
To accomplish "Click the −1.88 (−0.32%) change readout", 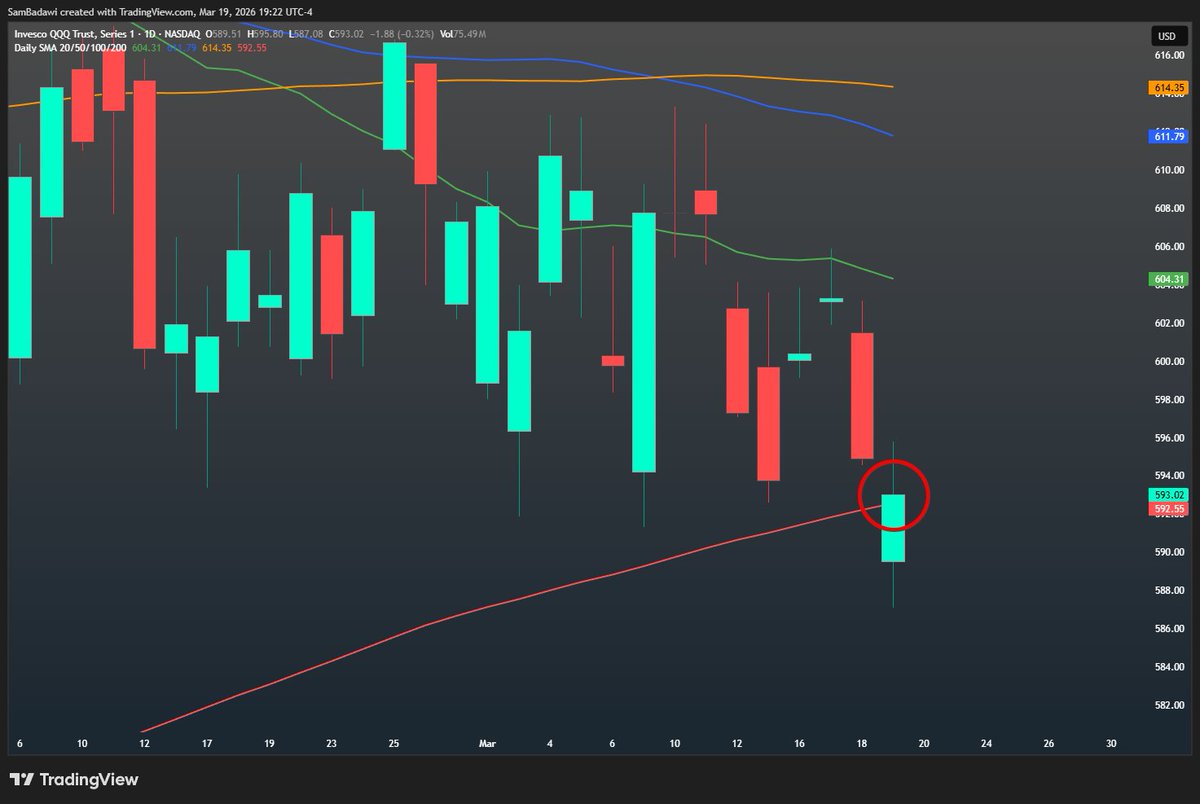I will pyautogui.click(x=401, y=34).
